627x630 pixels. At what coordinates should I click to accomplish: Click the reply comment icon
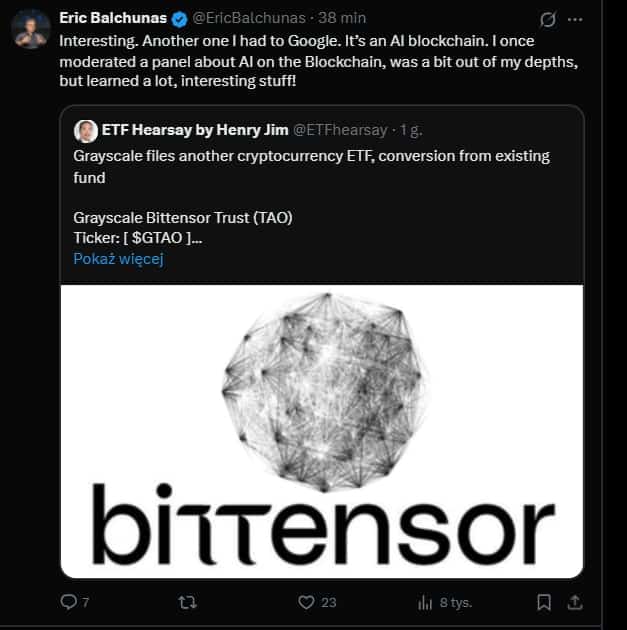point(68,602)
